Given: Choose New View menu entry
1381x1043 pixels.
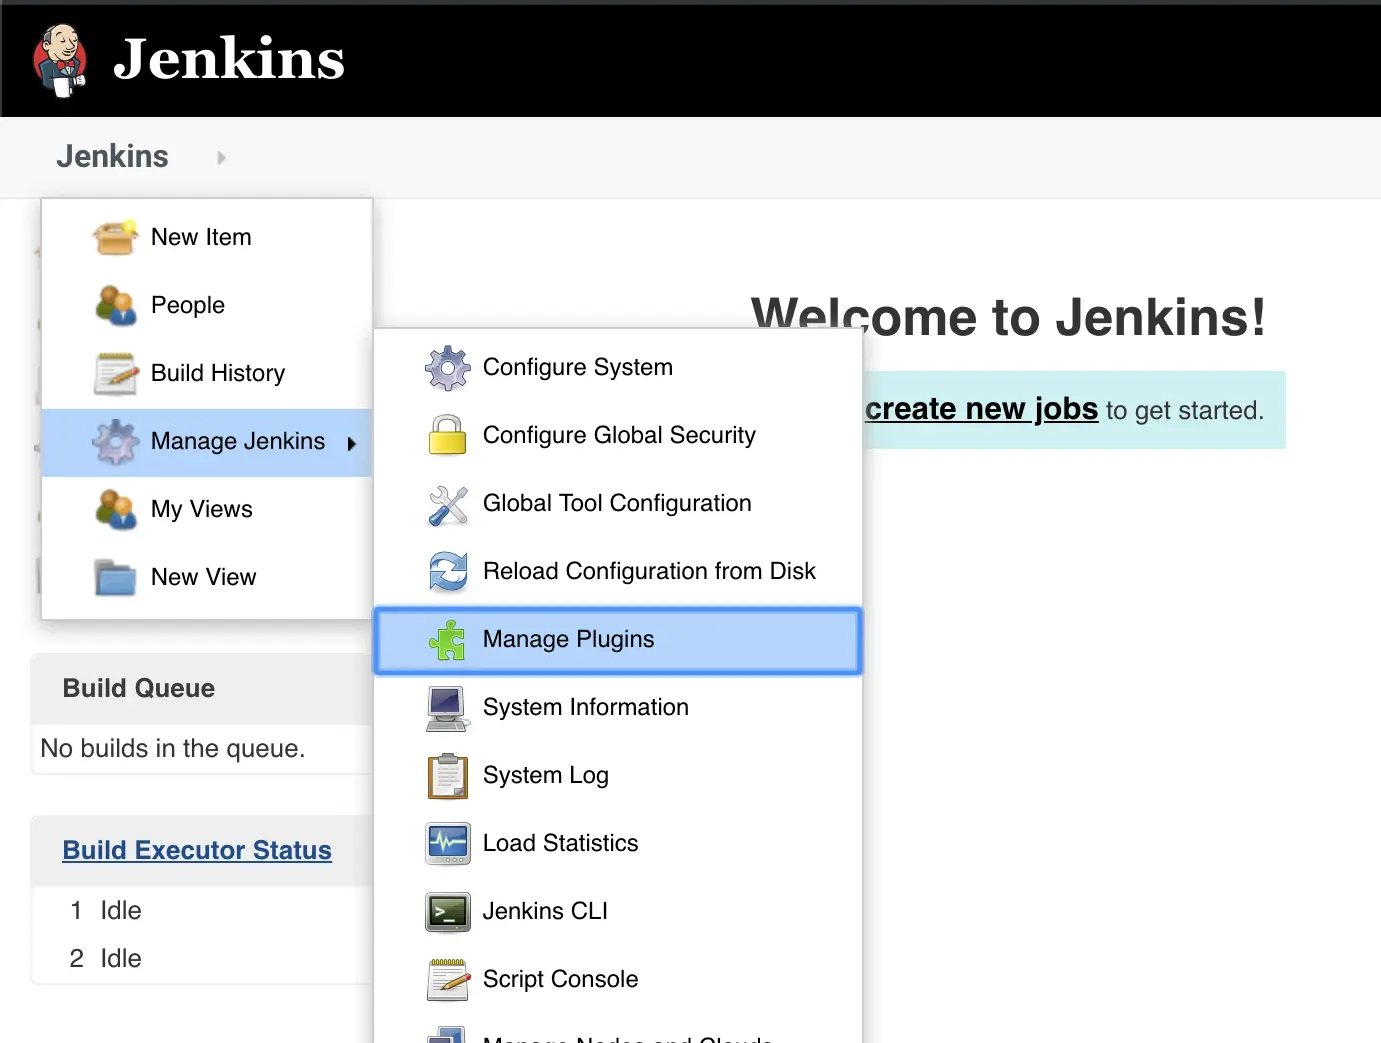Looking at the screenshot, I should [207, 577].
